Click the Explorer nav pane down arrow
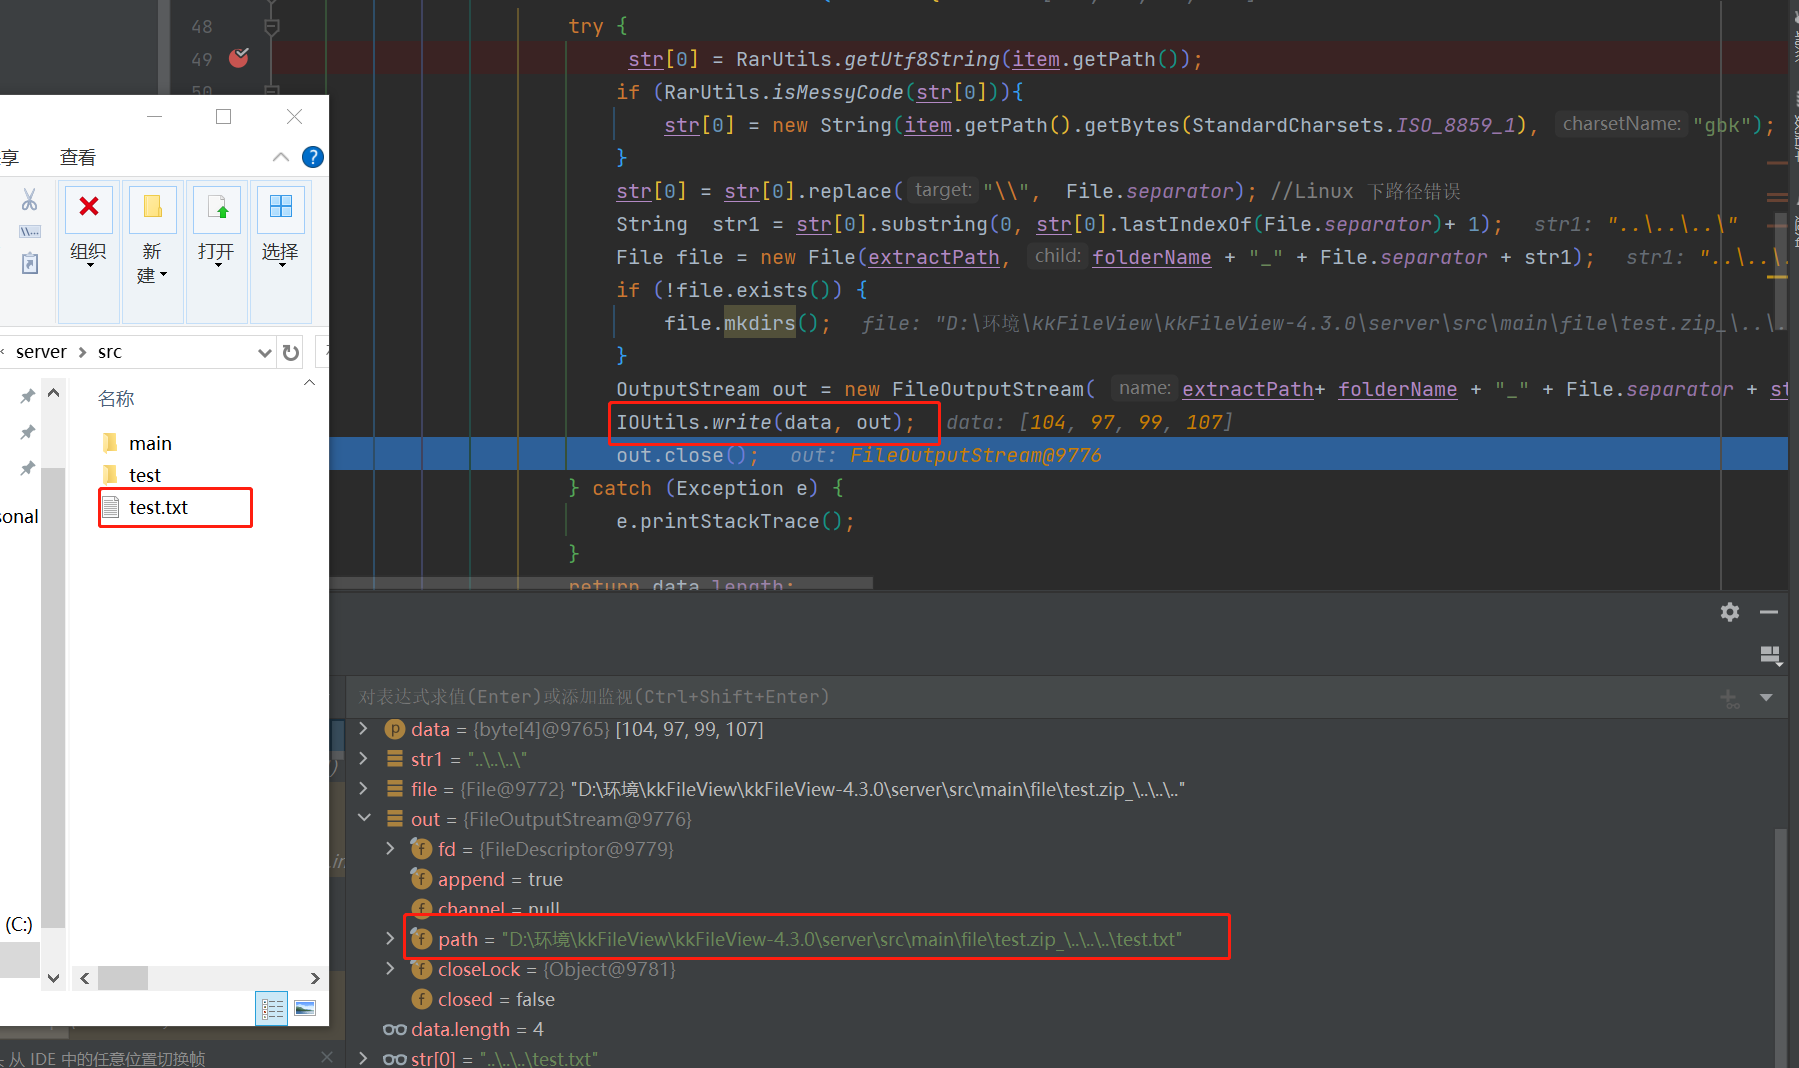 point(54,978)
